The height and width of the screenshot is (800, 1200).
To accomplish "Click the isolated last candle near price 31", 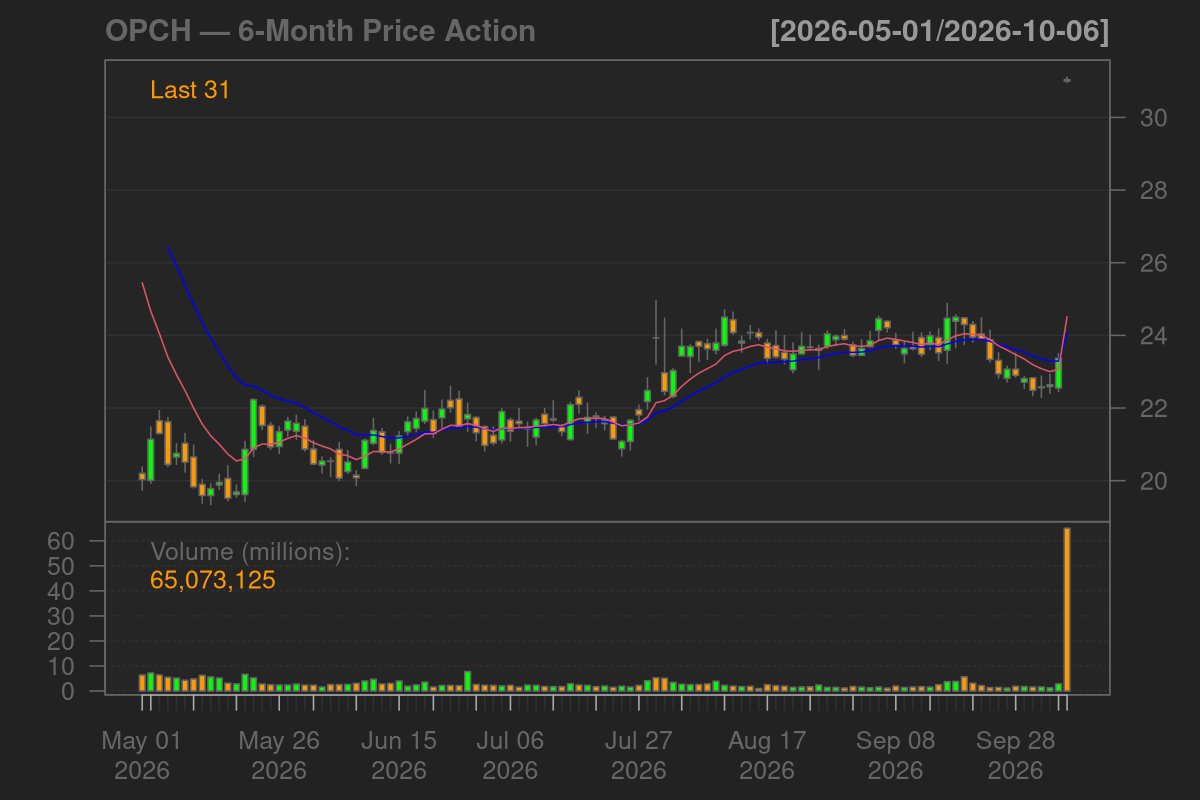I will 1067,80.
